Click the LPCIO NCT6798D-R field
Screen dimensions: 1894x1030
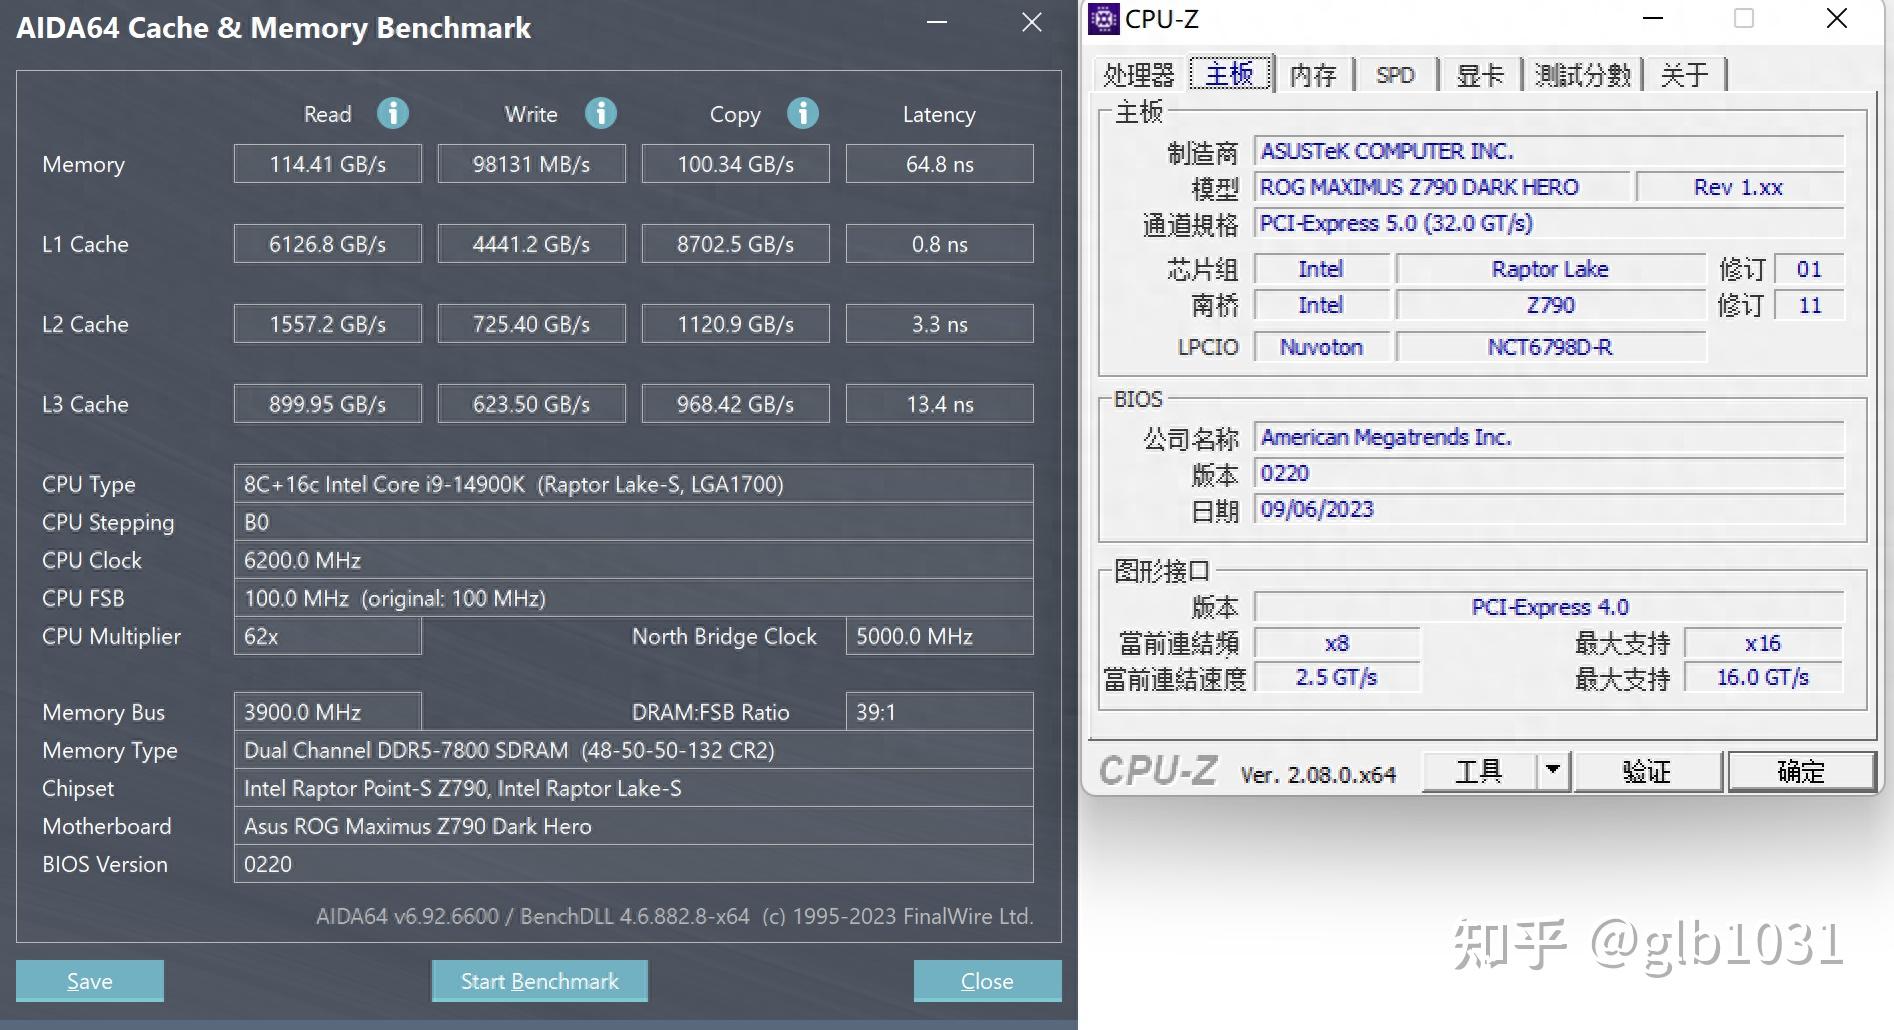point(1551,347)
